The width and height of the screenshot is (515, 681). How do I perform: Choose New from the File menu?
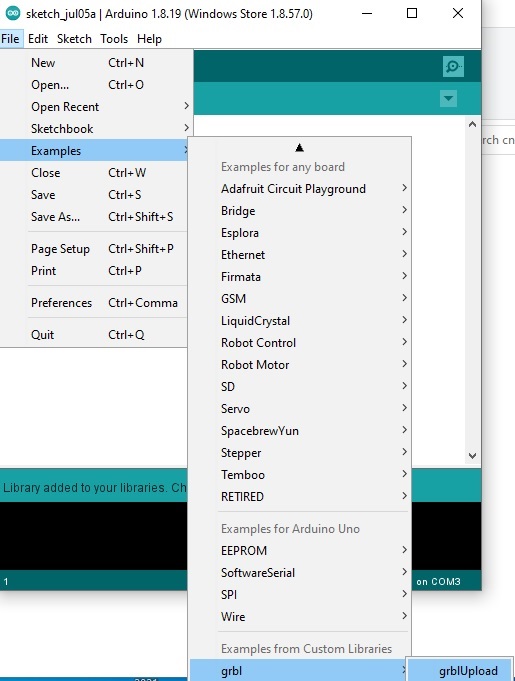[x=96, y=63]
